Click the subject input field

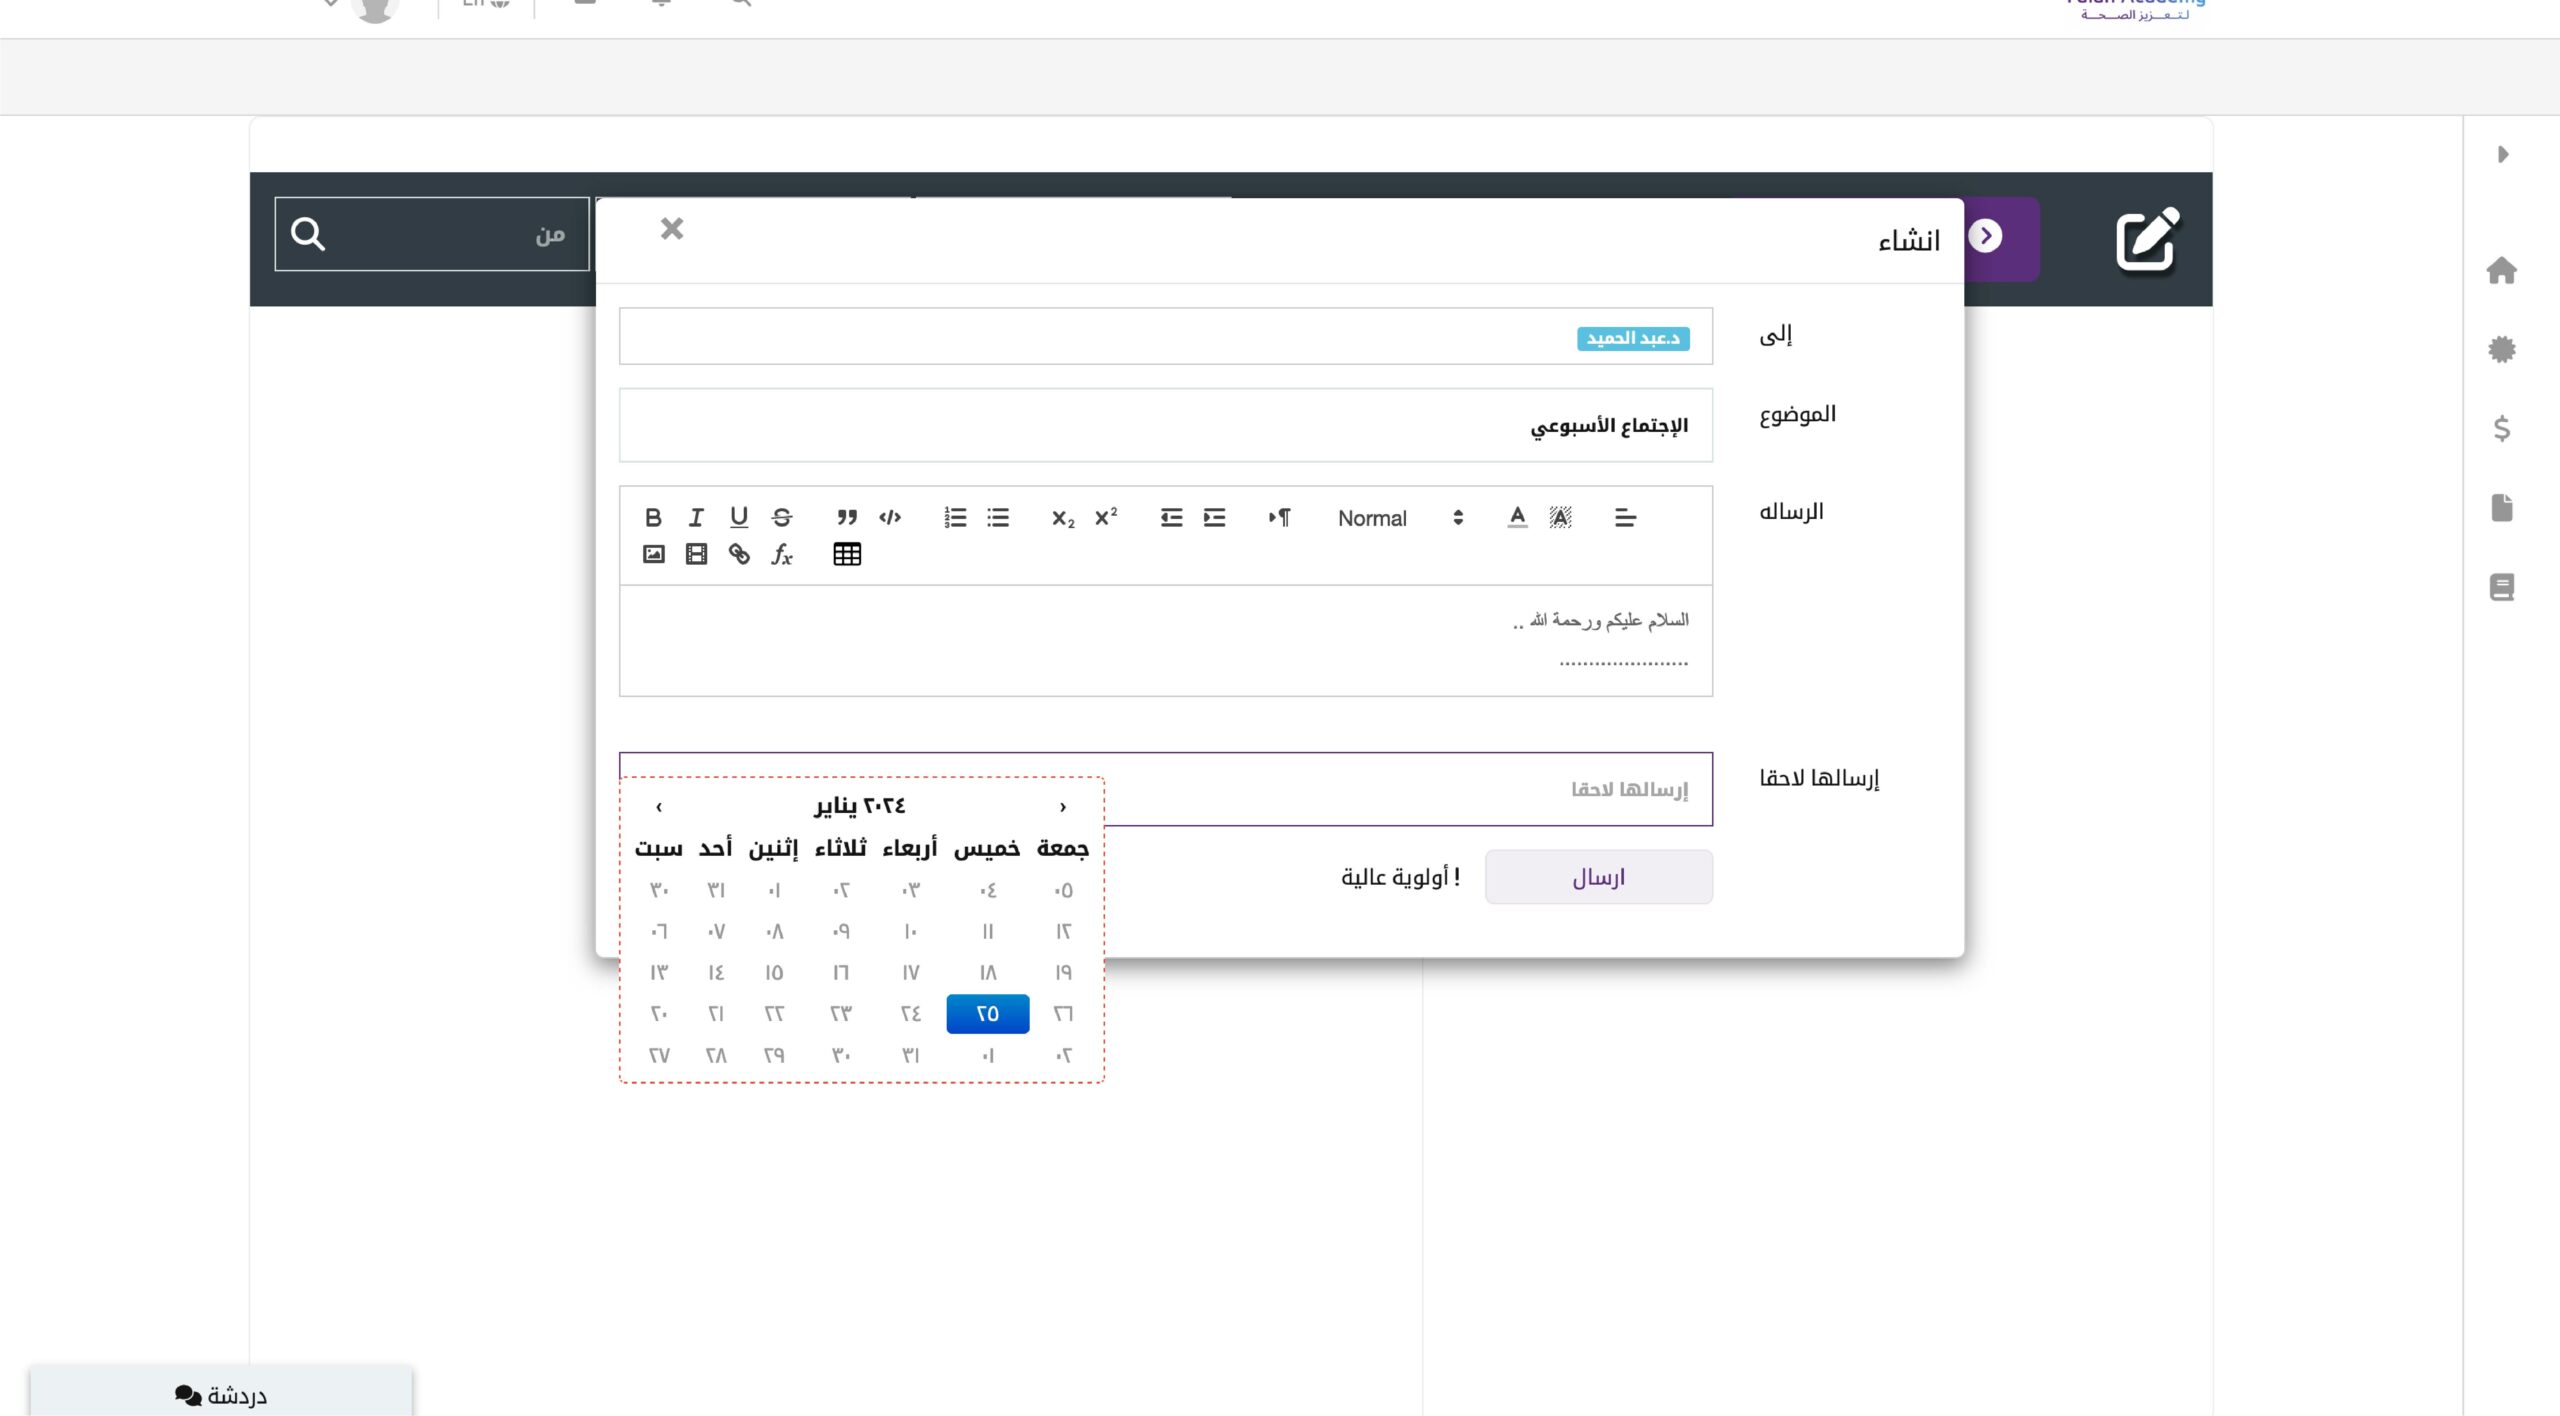tap(1165, 425)
